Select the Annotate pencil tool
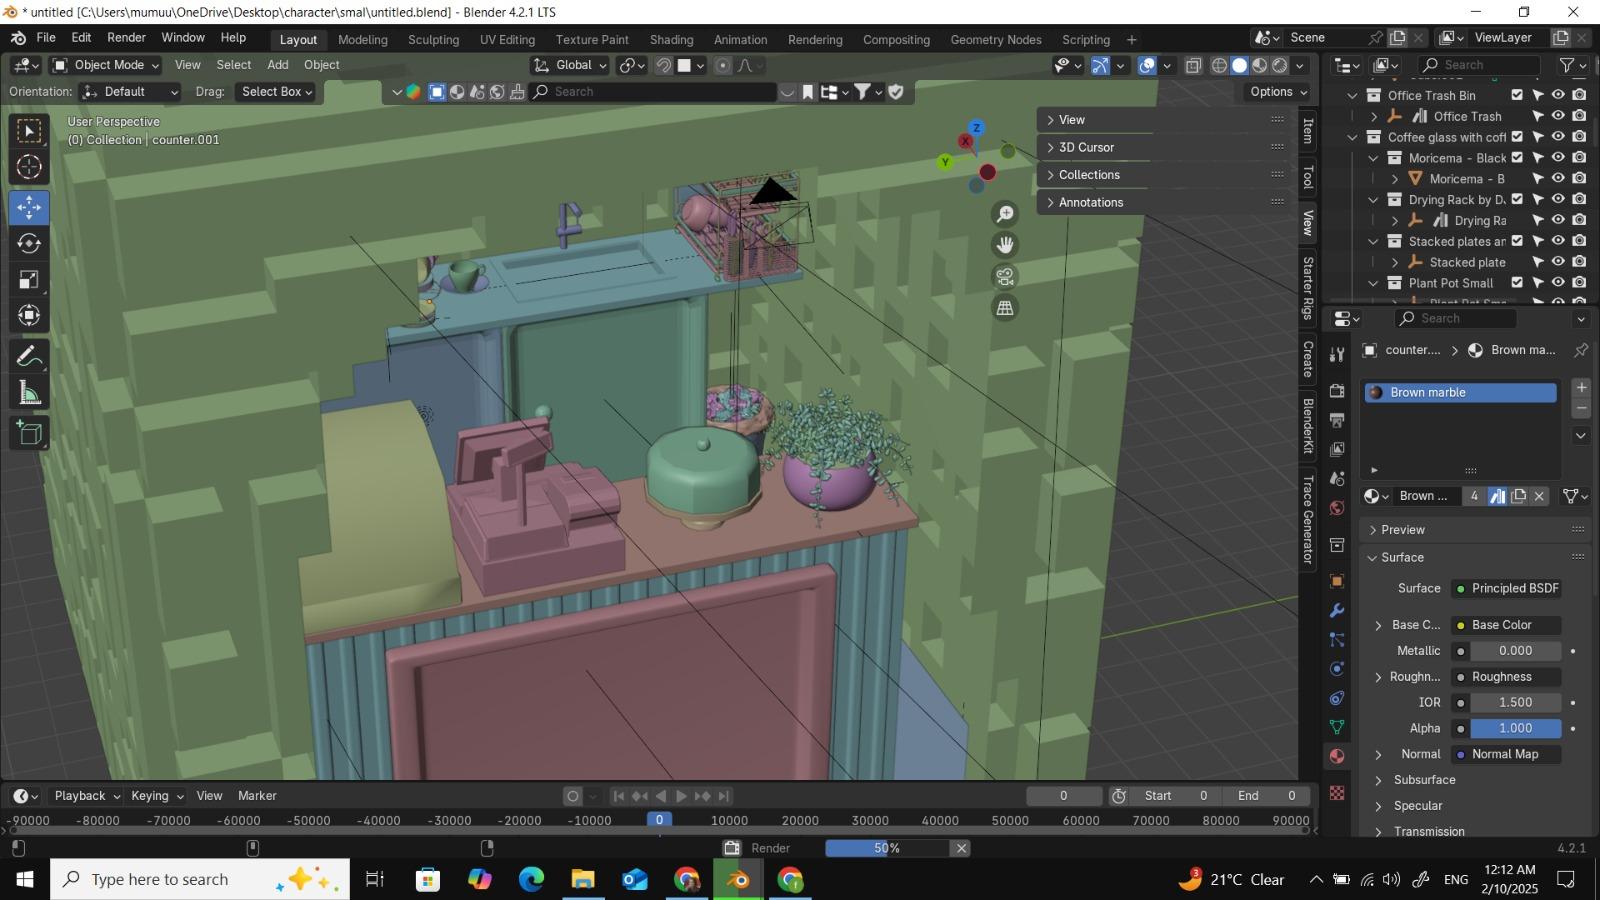 pyautogui.click(x=29, y=357)
